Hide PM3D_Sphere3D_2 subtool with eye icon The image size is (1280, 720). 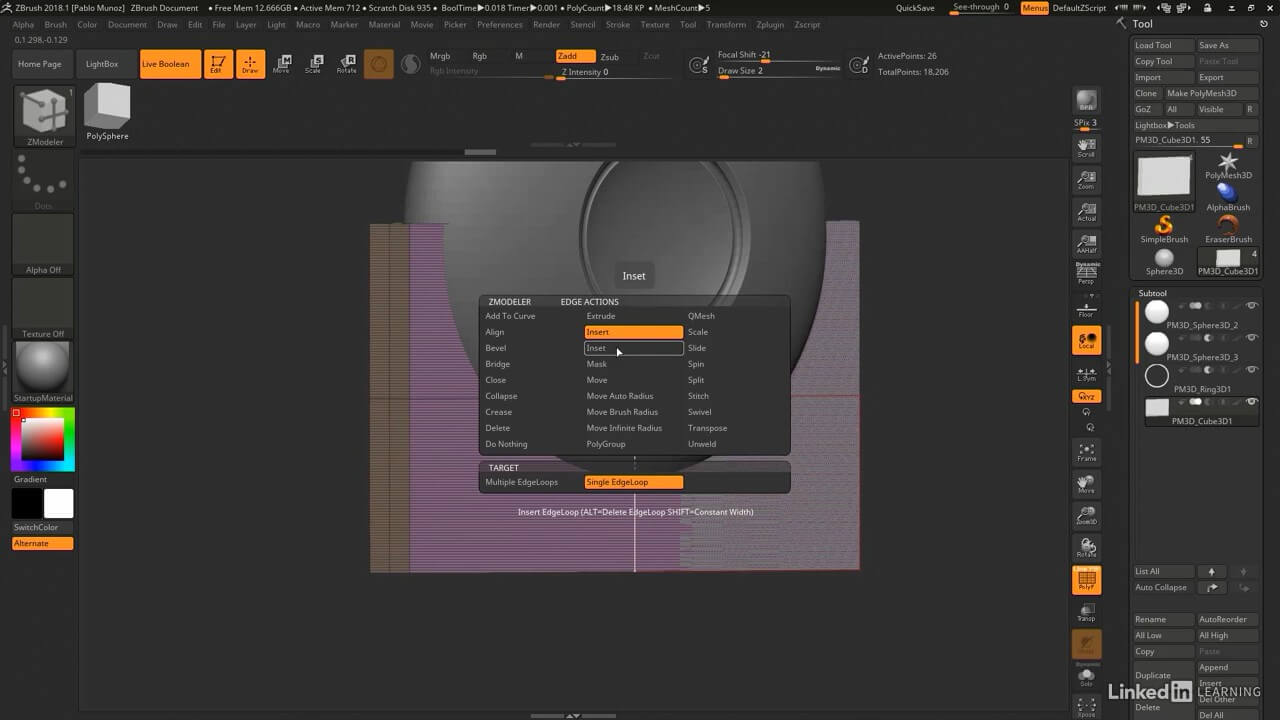(x=1251, y=306)
